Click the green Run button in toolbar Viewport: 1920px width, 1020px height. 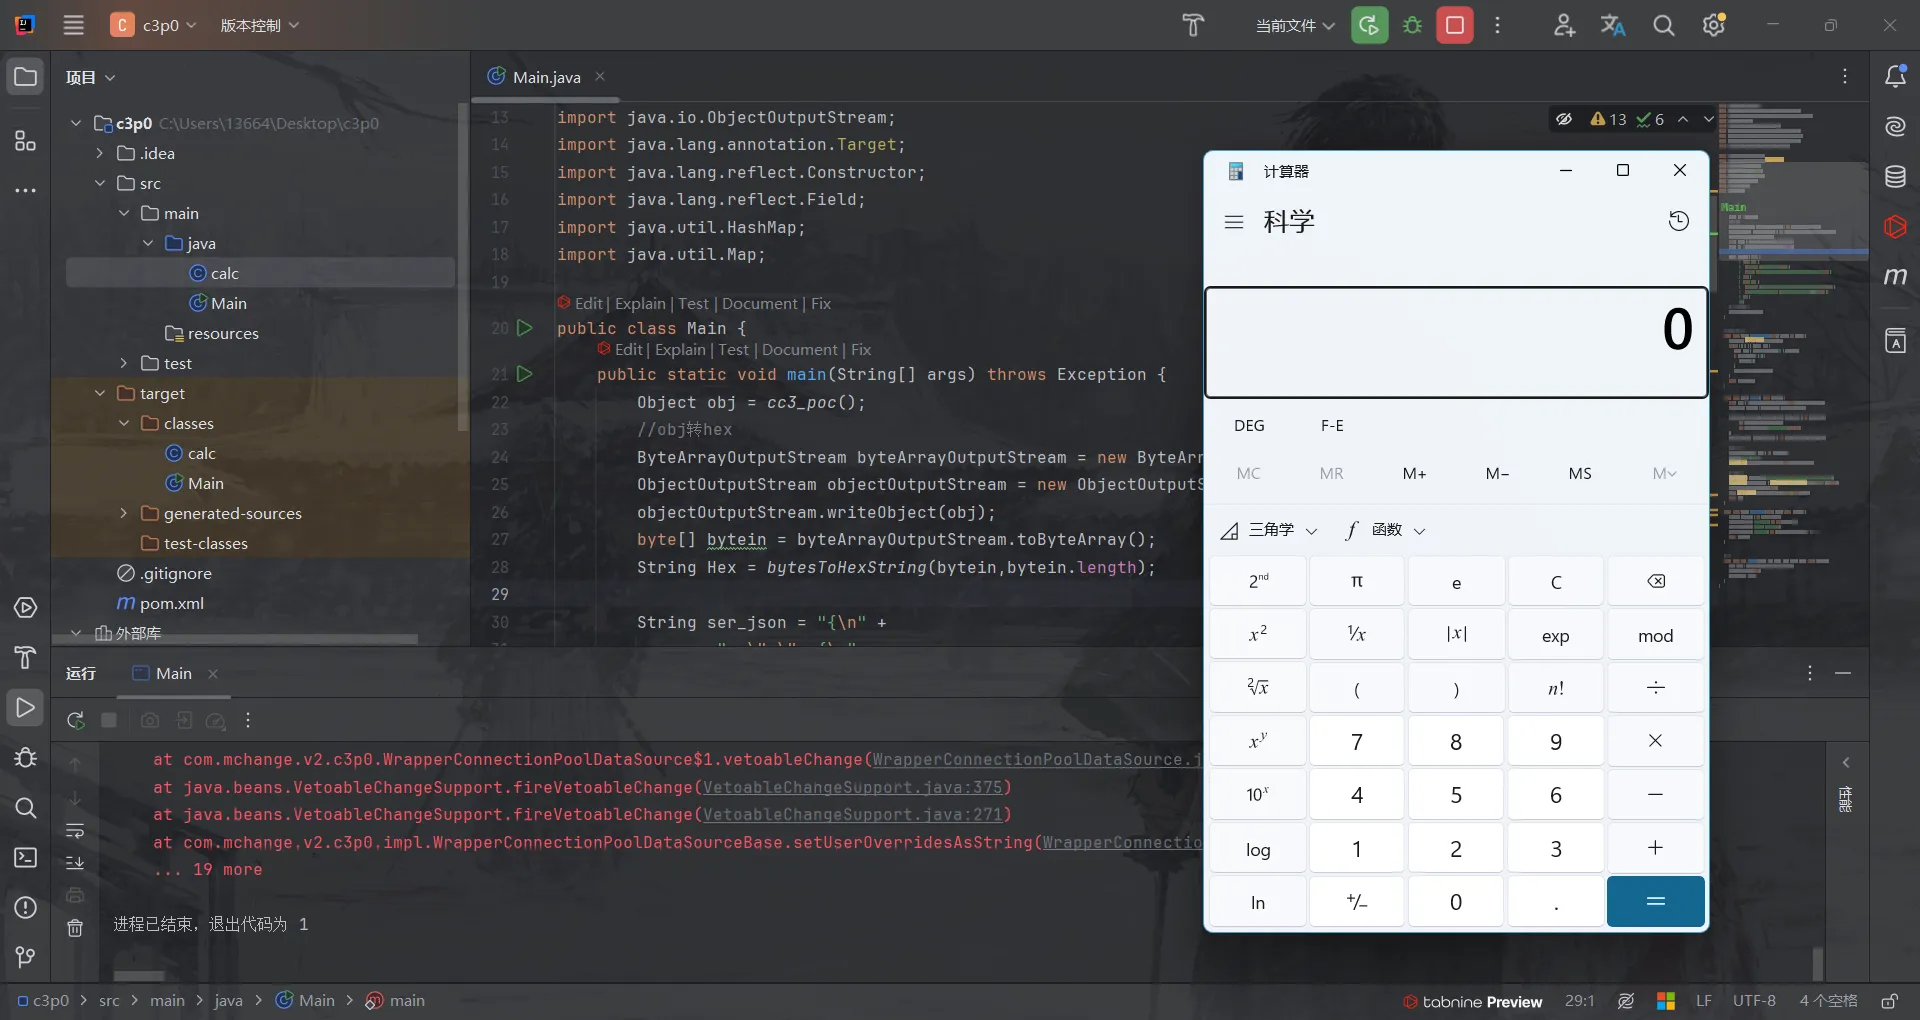coord(1369,25)
